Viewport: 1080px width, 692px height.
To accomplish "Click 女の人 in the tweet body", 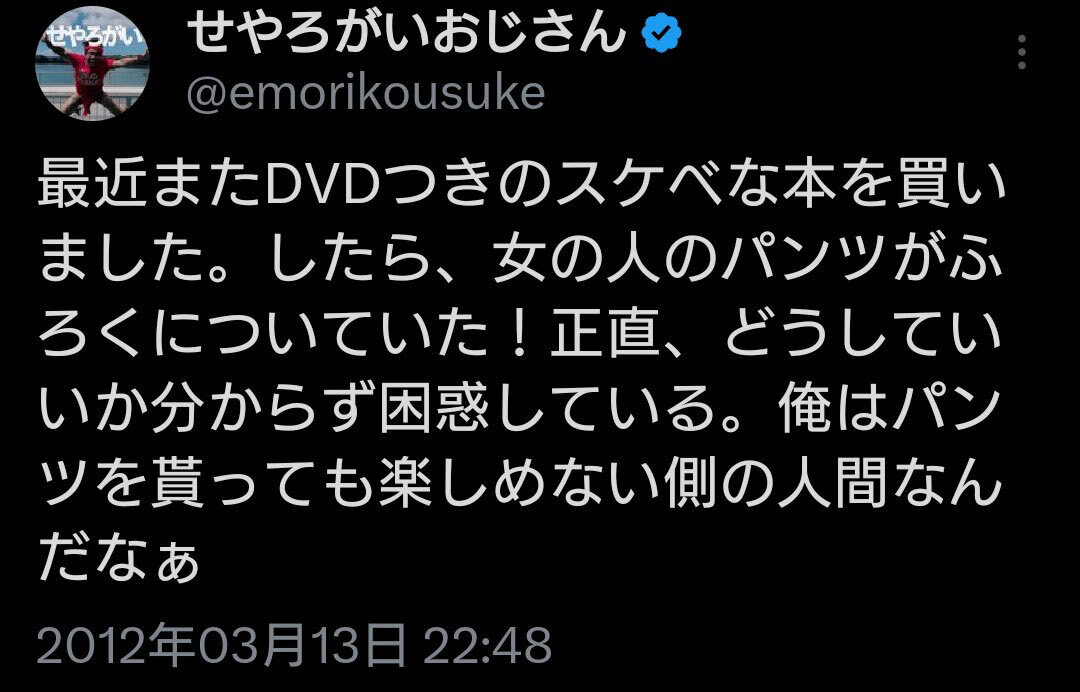I will (x=578, y=260).
